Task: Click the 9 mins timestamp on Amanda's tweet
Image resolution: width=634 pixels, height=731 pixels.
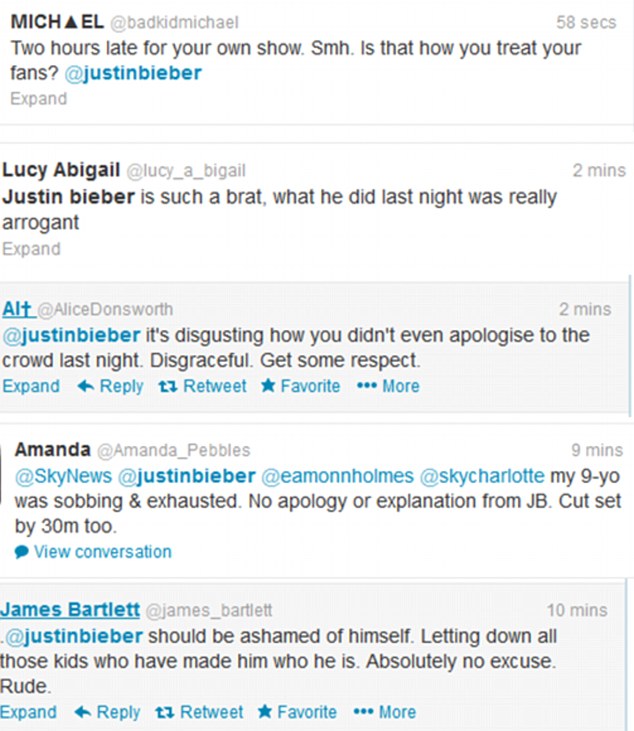Action: pos(598,451)
